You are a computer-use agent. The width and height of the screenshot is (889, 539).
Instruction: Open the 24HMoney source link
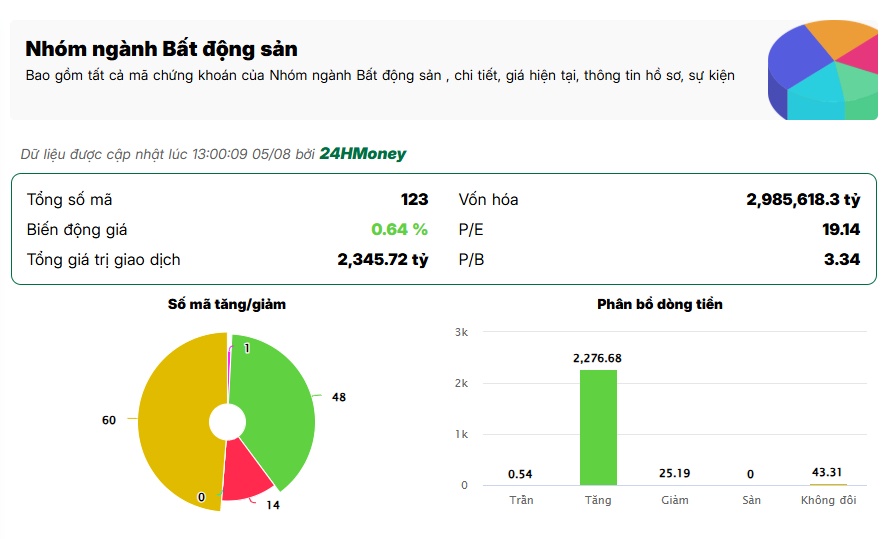[363, 154]
